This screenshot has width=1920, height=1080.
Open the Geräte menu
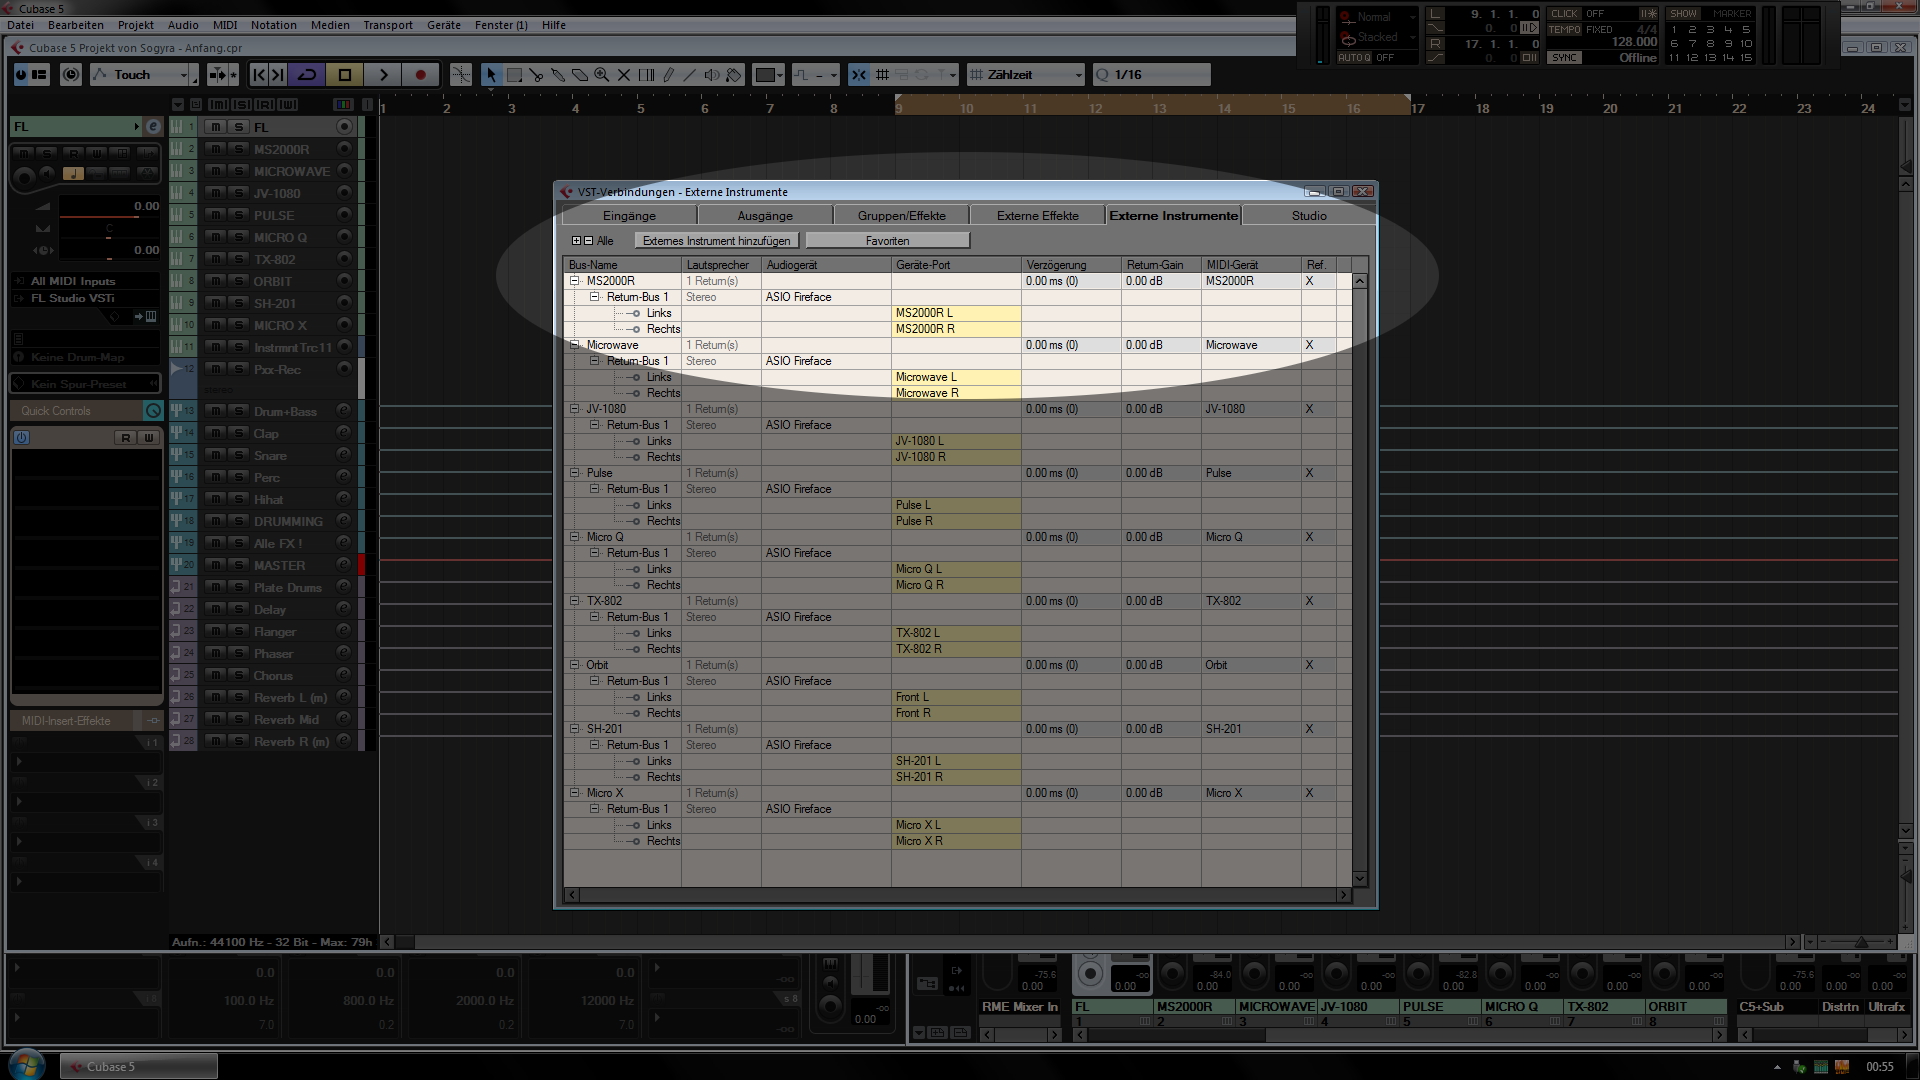click(444, 25)
